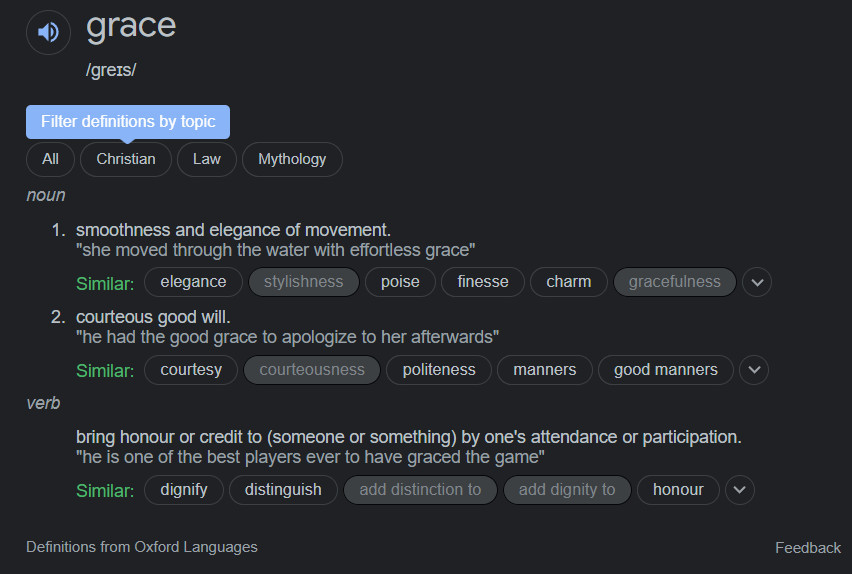The width and height of the screenshot is (852, 574).
Task: Open the synonym good manners
Action: (666, 370)
